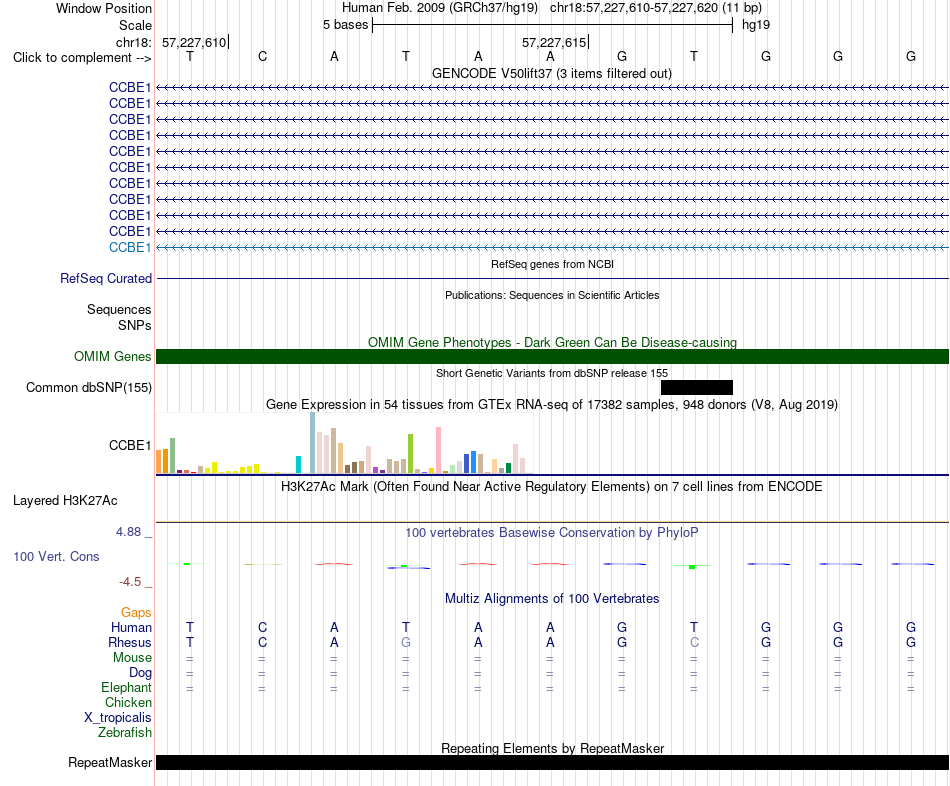Select the Rhesus alignment row label

click(x=130, y=642)
